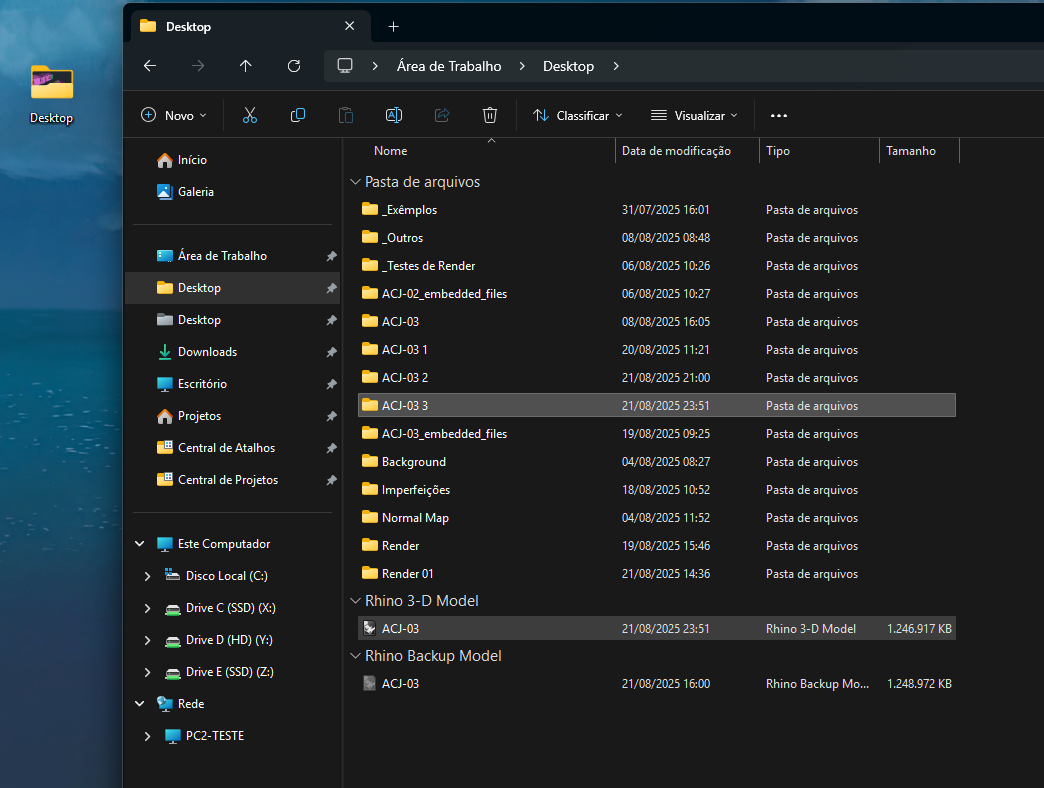Image resolution: width=1044 pixels, height=788 pixels.
Task: Click the Render 01 folder icon
Action: click(370, 572)
